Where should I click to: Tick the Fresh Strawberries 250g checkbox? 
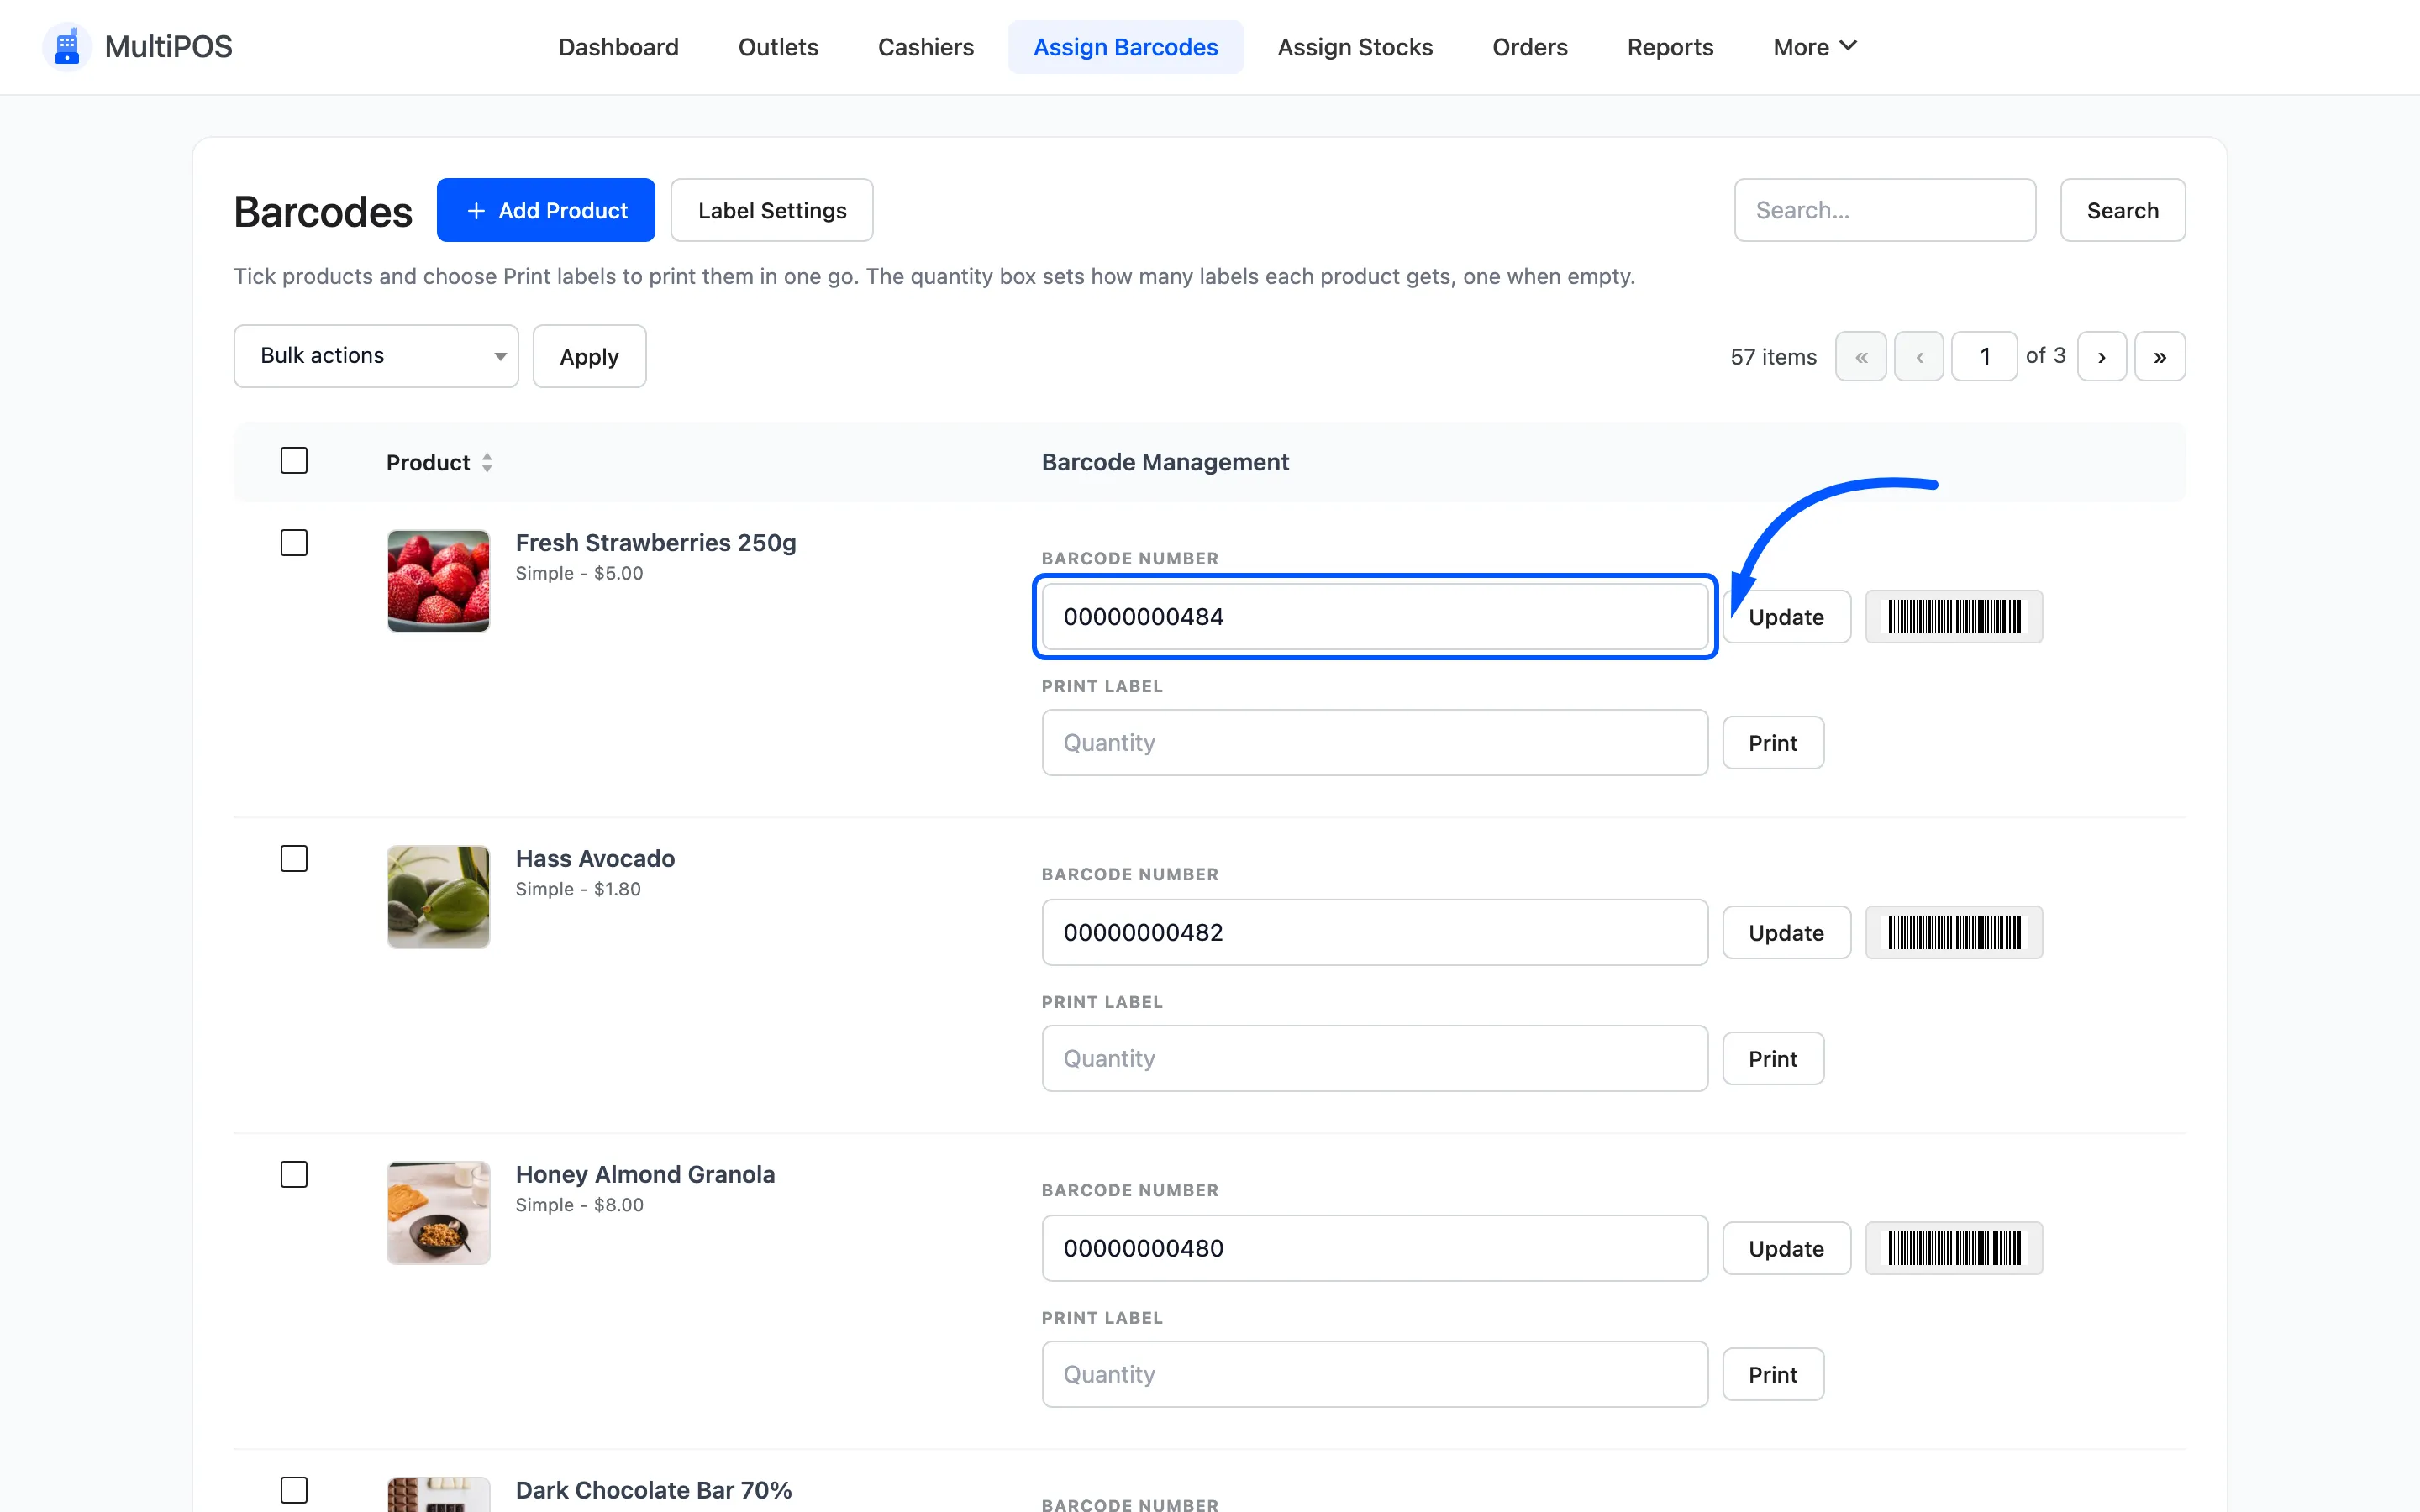coord(294,543)
